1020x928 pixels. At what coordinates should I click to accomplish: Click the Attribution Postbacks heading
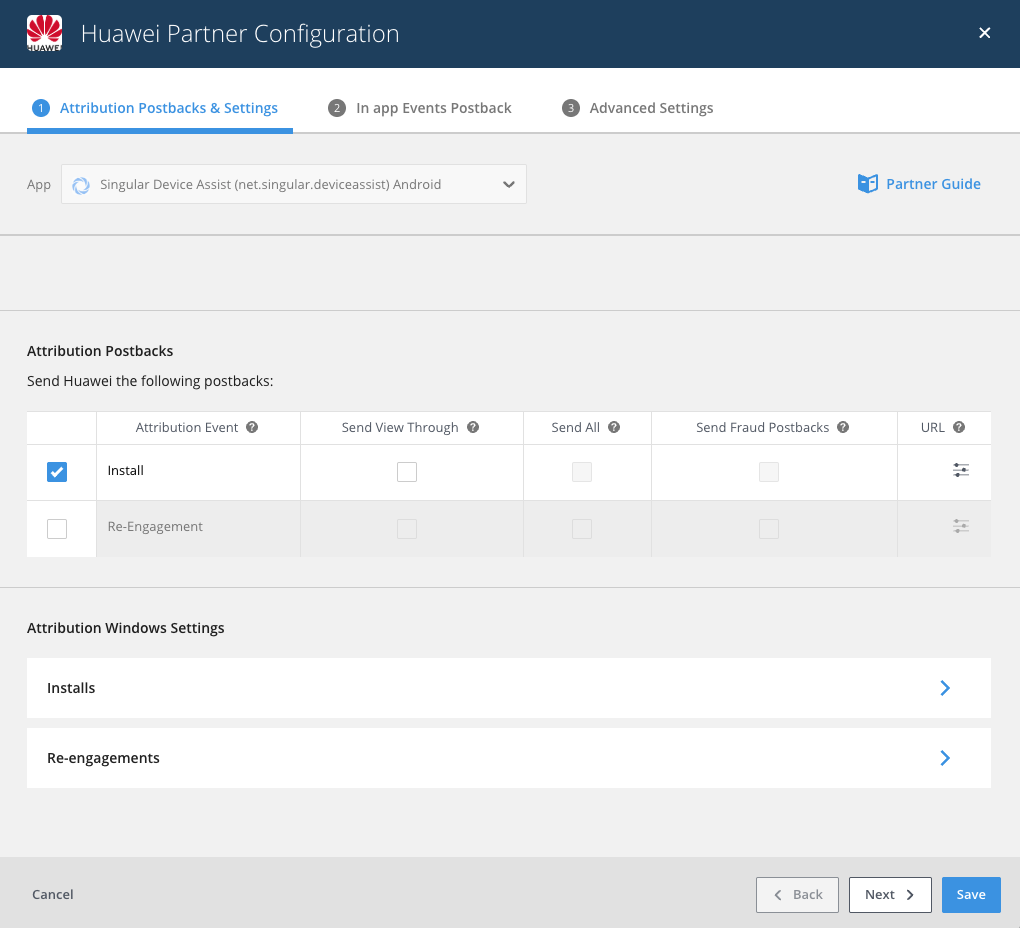(100, 351)
